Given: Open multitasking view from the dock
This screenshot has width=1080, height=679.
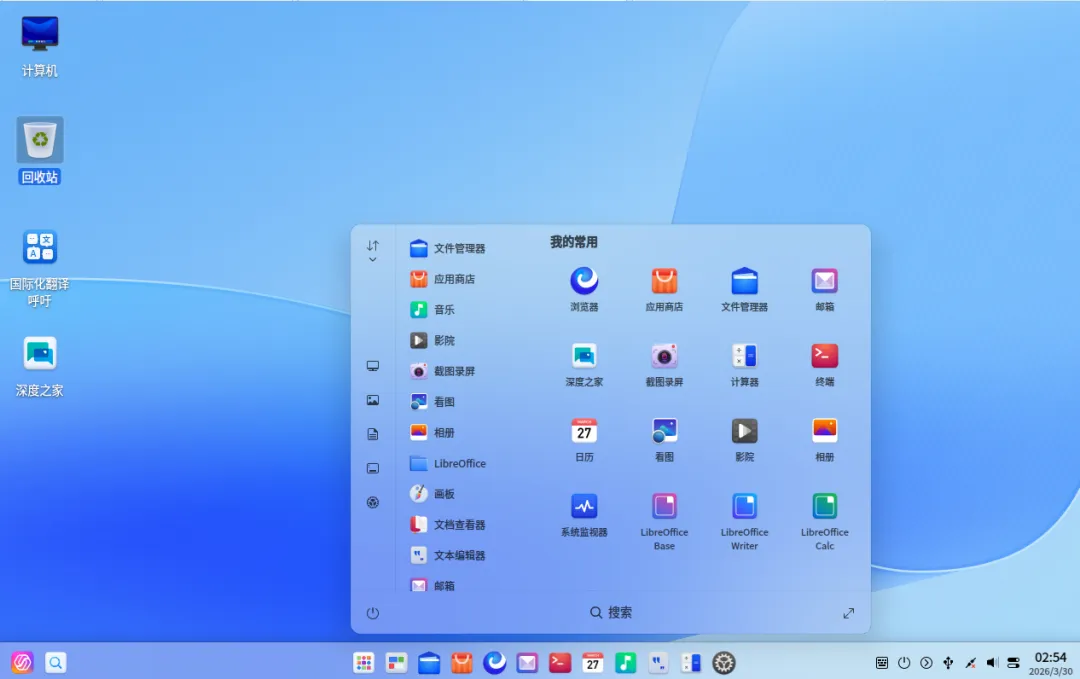Looking at the screenshot, I should click(396, 662).
